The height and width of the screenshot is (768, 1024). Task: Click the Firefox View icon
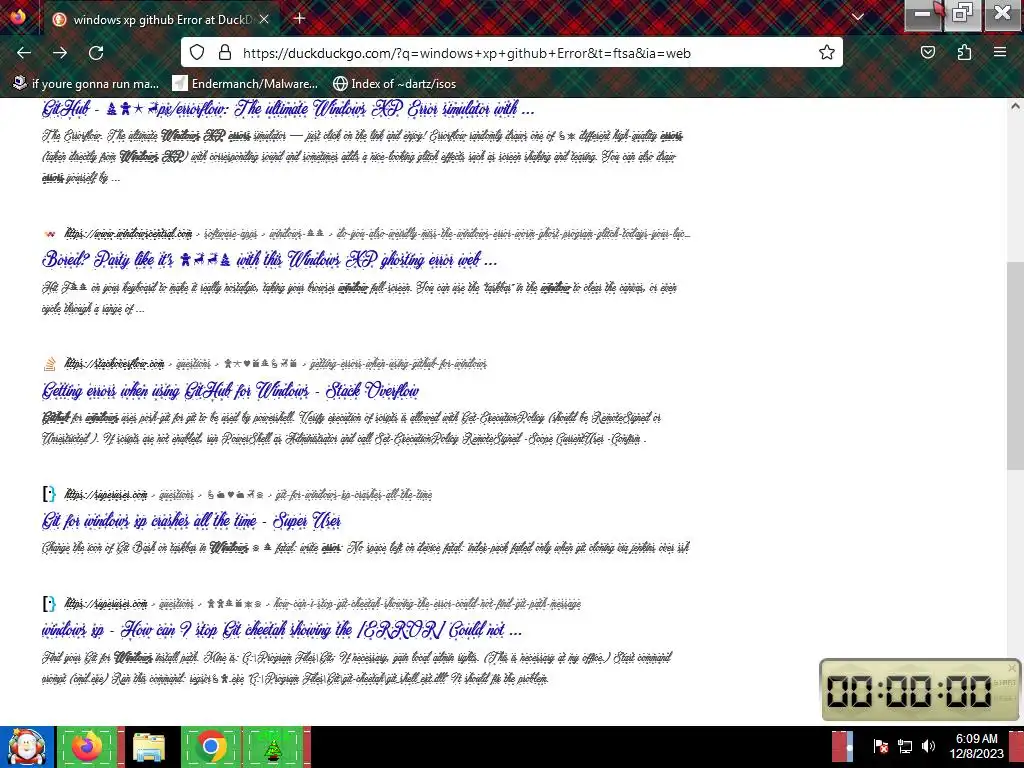pos(18,16)
